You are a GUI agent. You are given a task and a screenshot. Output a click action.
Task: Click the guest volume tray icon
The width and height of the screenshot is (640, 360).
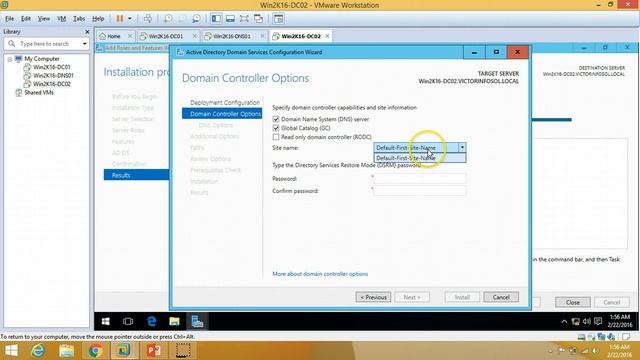(587, 322)
